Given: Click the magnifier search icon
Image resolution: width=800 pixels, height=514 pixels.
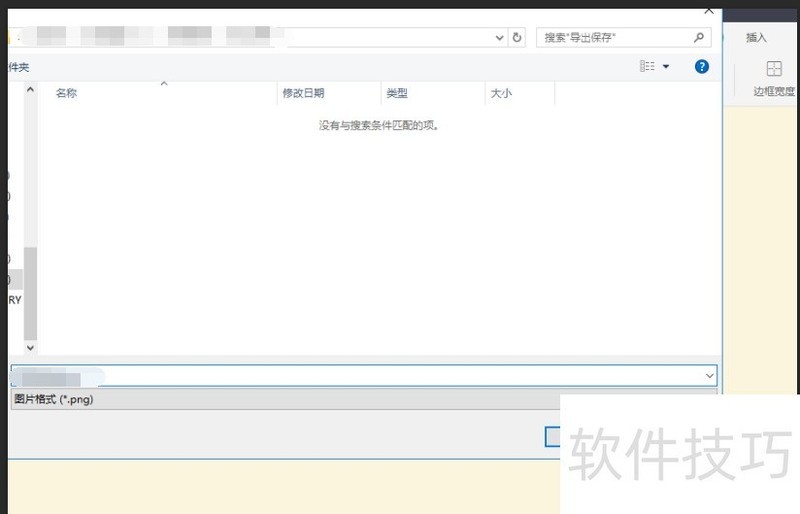Looking at the screenshot, I should (699, 37).
